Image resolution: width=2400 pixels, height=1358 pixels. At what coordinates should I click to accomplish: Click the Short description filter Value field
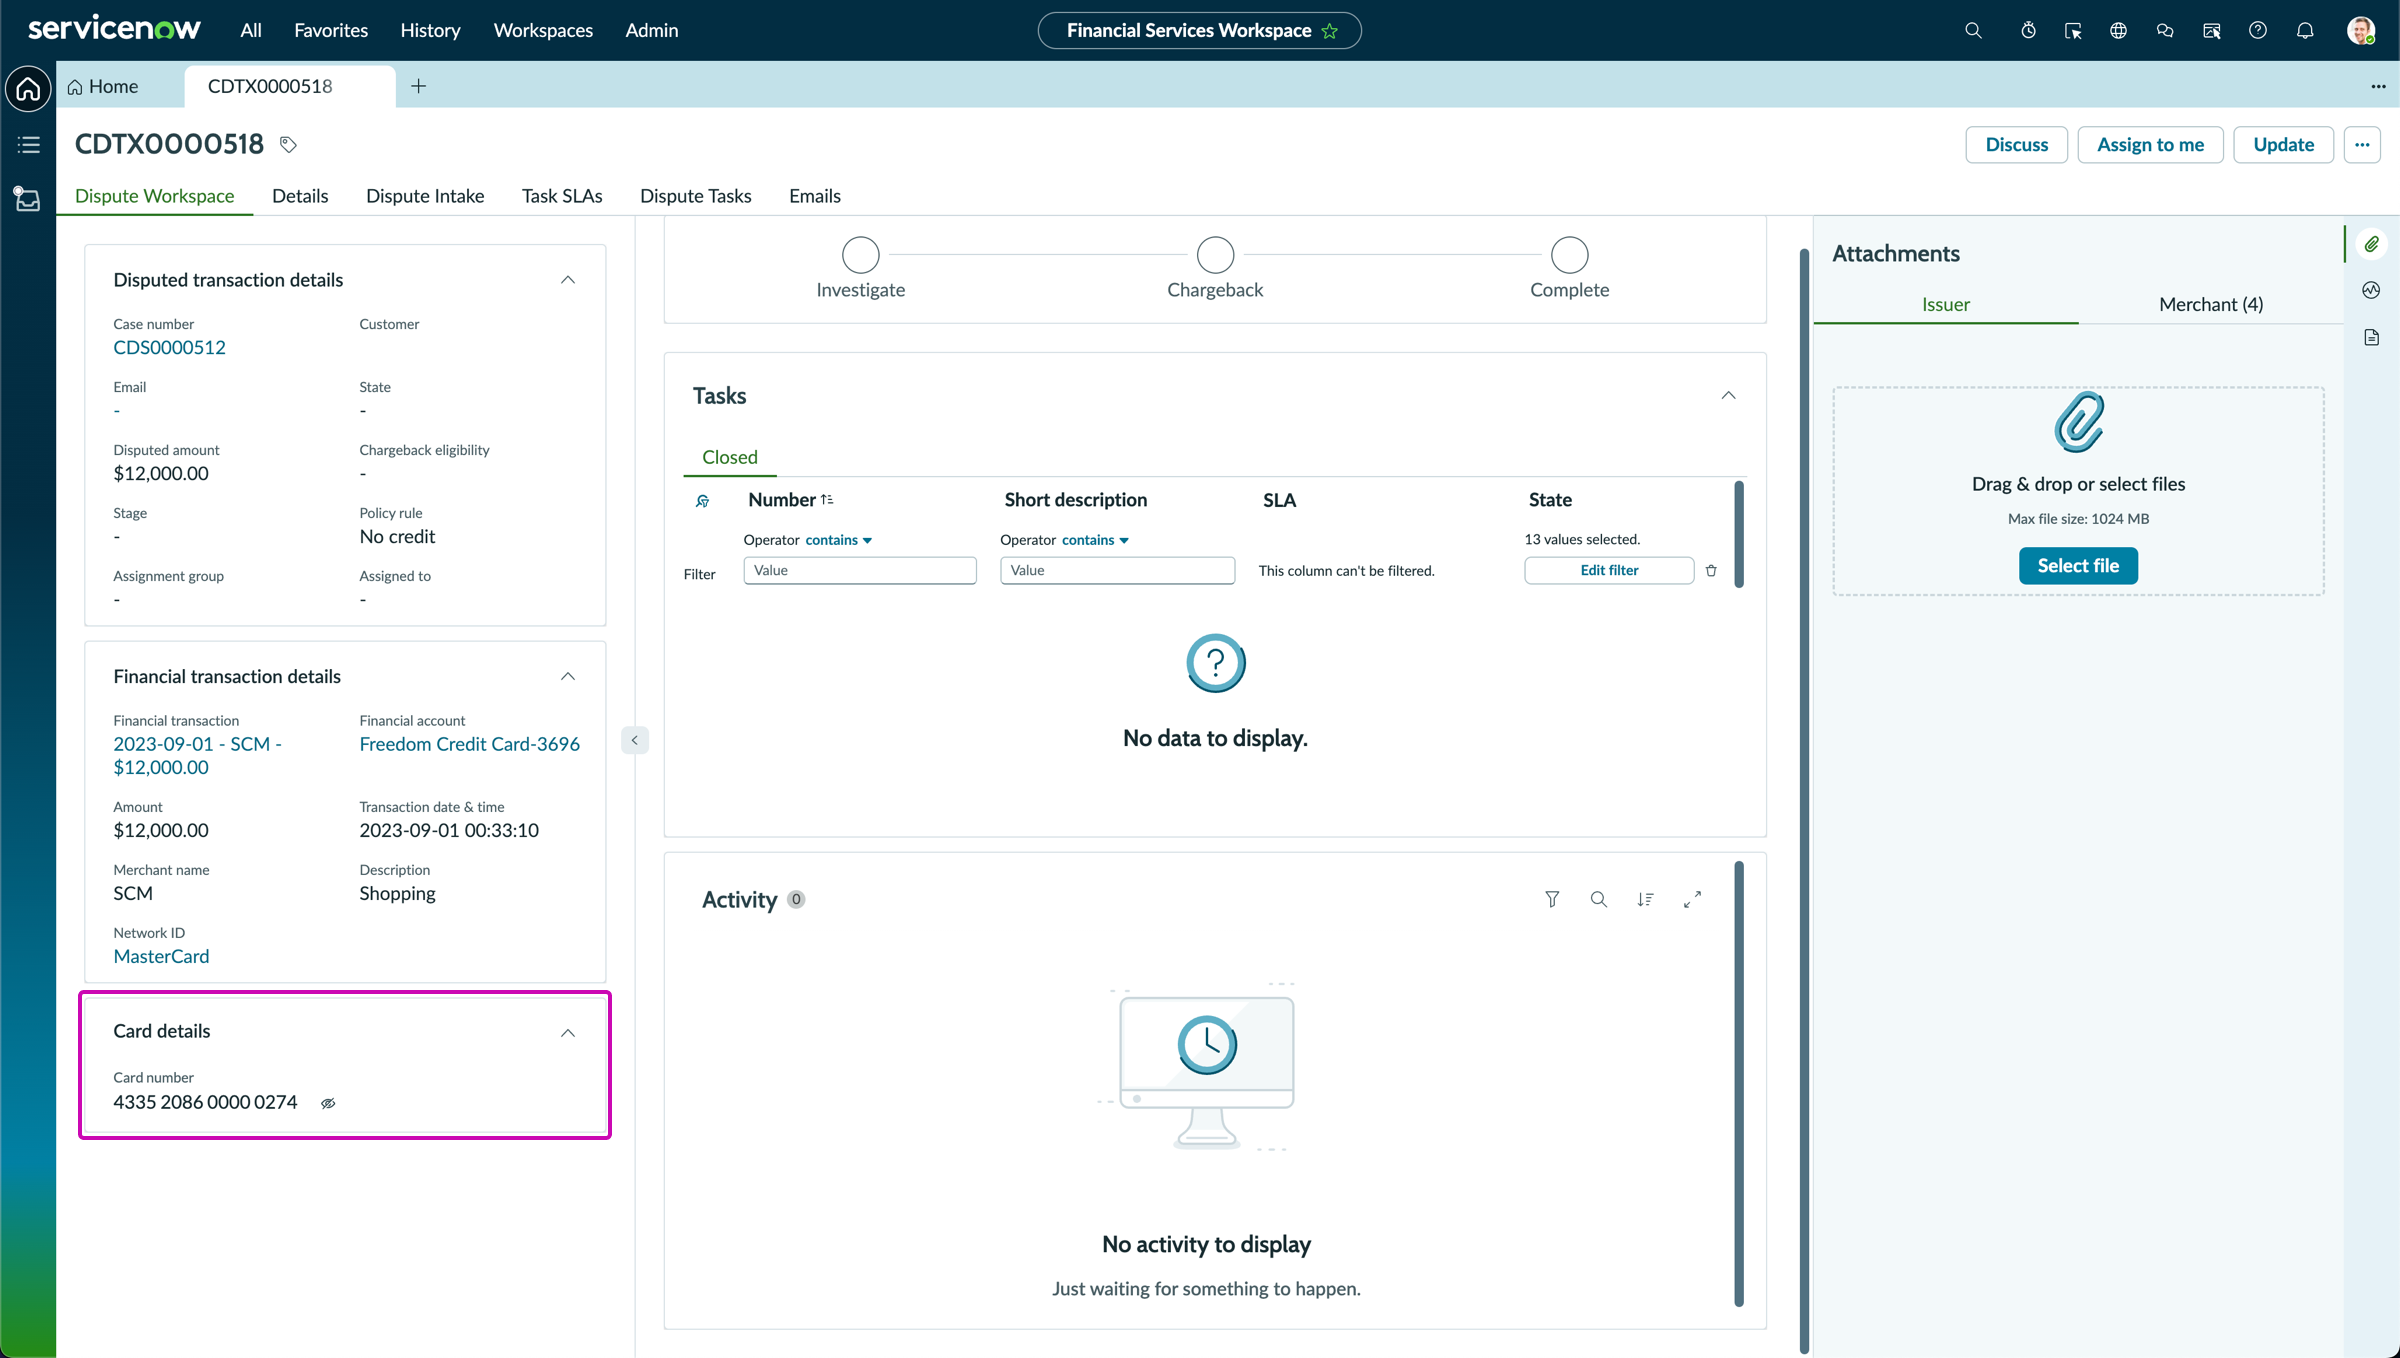(1117, 570)
